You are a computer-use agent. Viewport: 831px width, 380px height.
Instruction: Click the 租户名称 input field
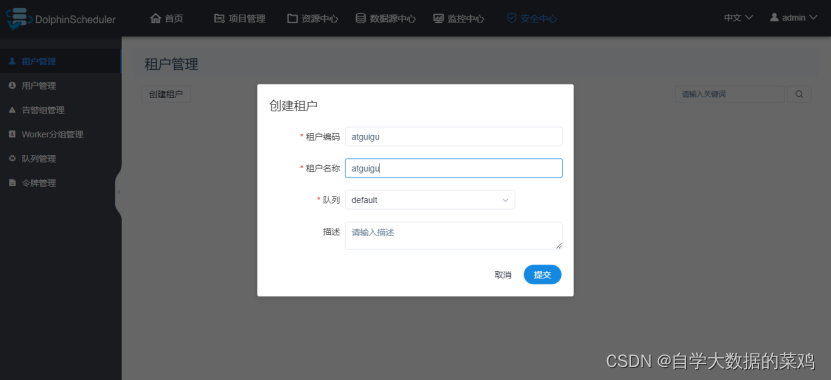click(x=454, y=169)
